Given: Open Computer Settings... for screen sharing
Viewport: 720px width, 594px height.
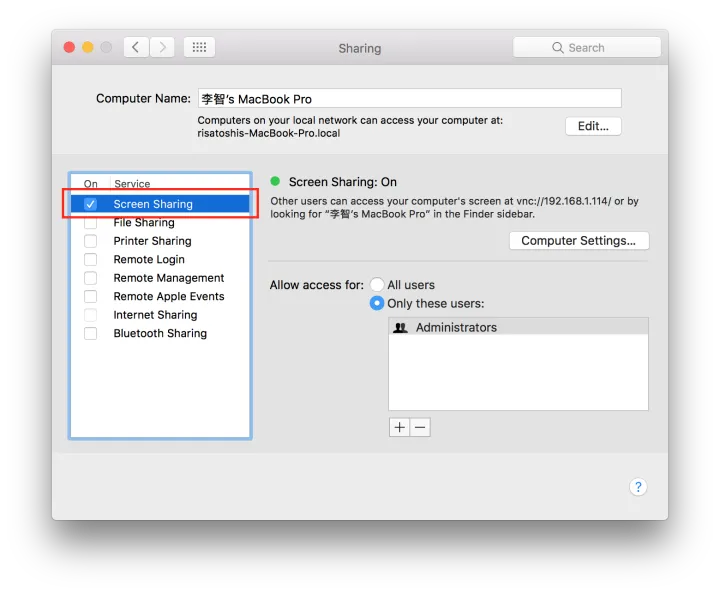Looking at the screenshot, I should 579,241.
